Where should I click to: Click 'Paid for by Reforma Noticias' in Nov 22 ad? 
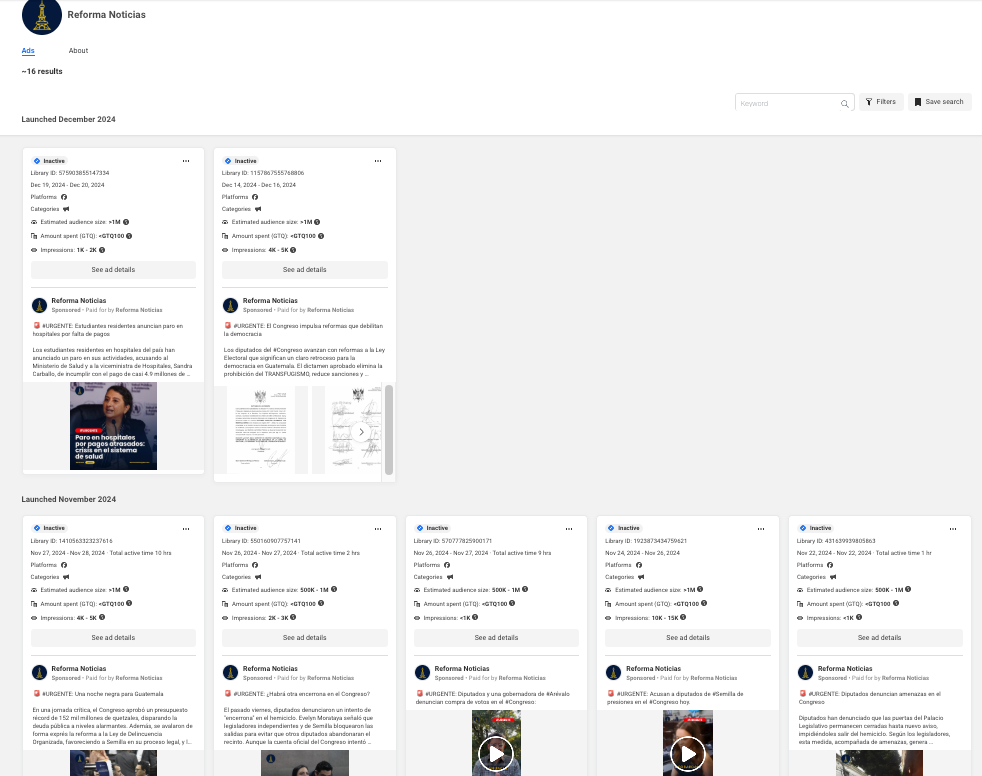pyautogui.click(x=890, y=678)
